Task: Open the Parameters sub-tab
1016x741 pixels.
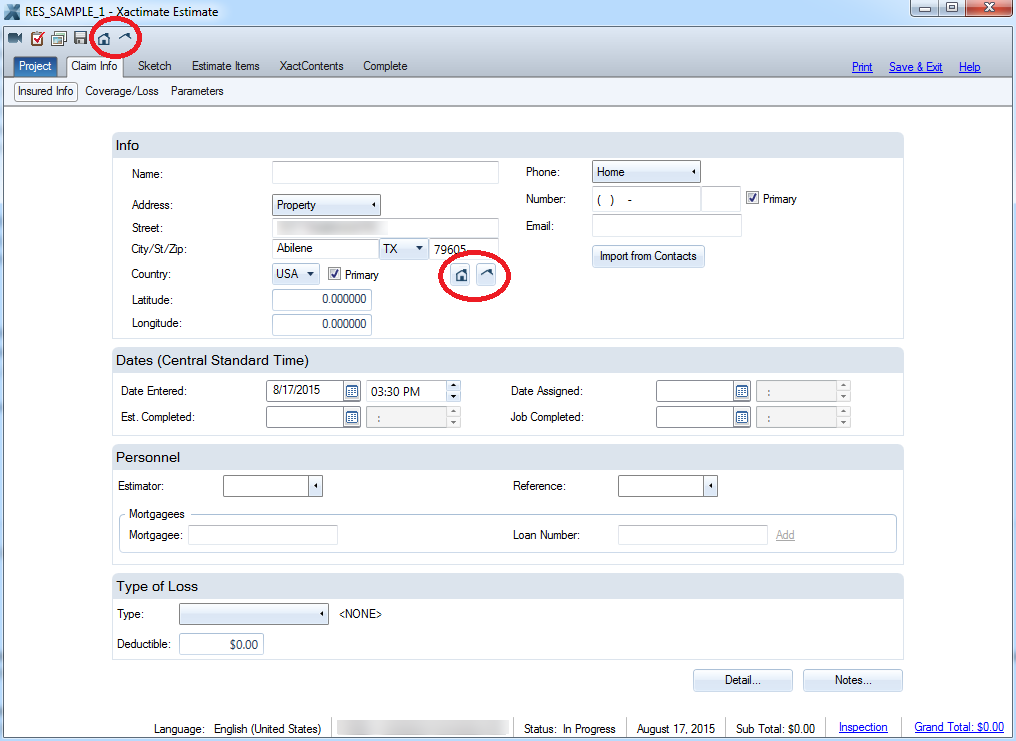Action: tap(197, 91)
